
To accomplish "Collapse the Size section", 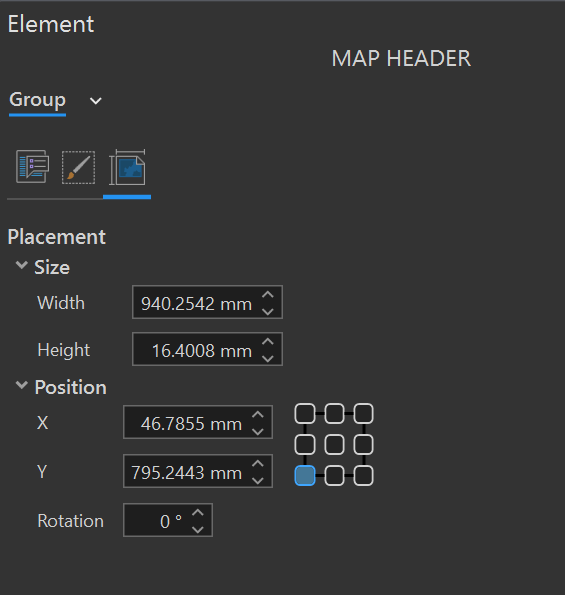I will pos(22,265).
